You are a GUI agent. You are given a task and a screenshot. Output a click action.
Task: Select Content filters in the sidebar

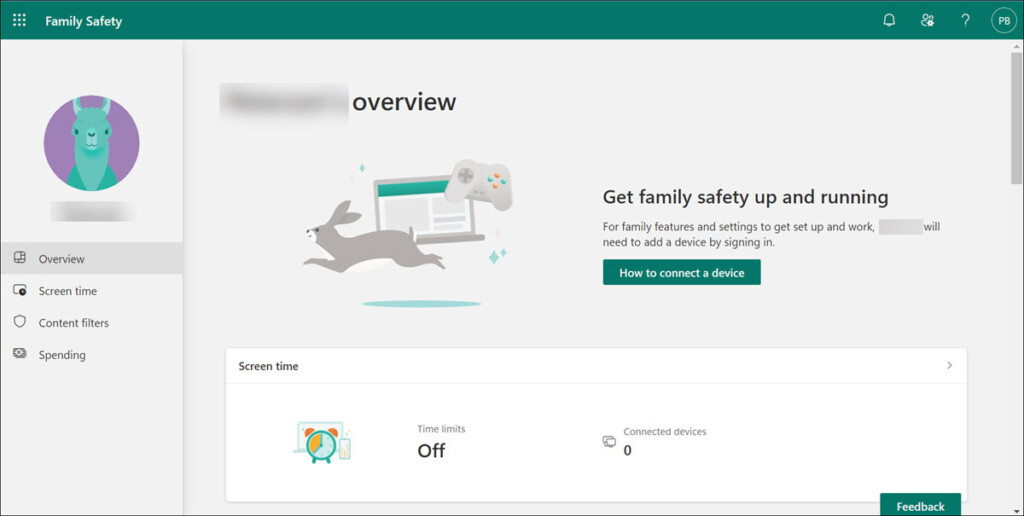point(91,323)
